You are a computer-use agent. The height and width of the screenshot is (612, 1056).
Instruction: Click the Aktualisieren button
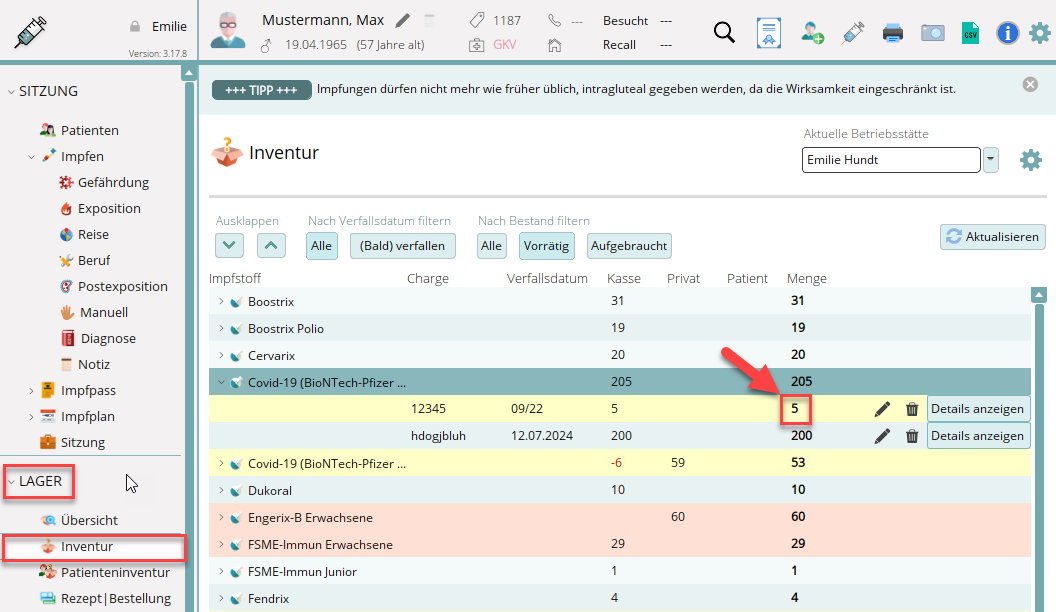pyautogui.click(x=992, y=236)
